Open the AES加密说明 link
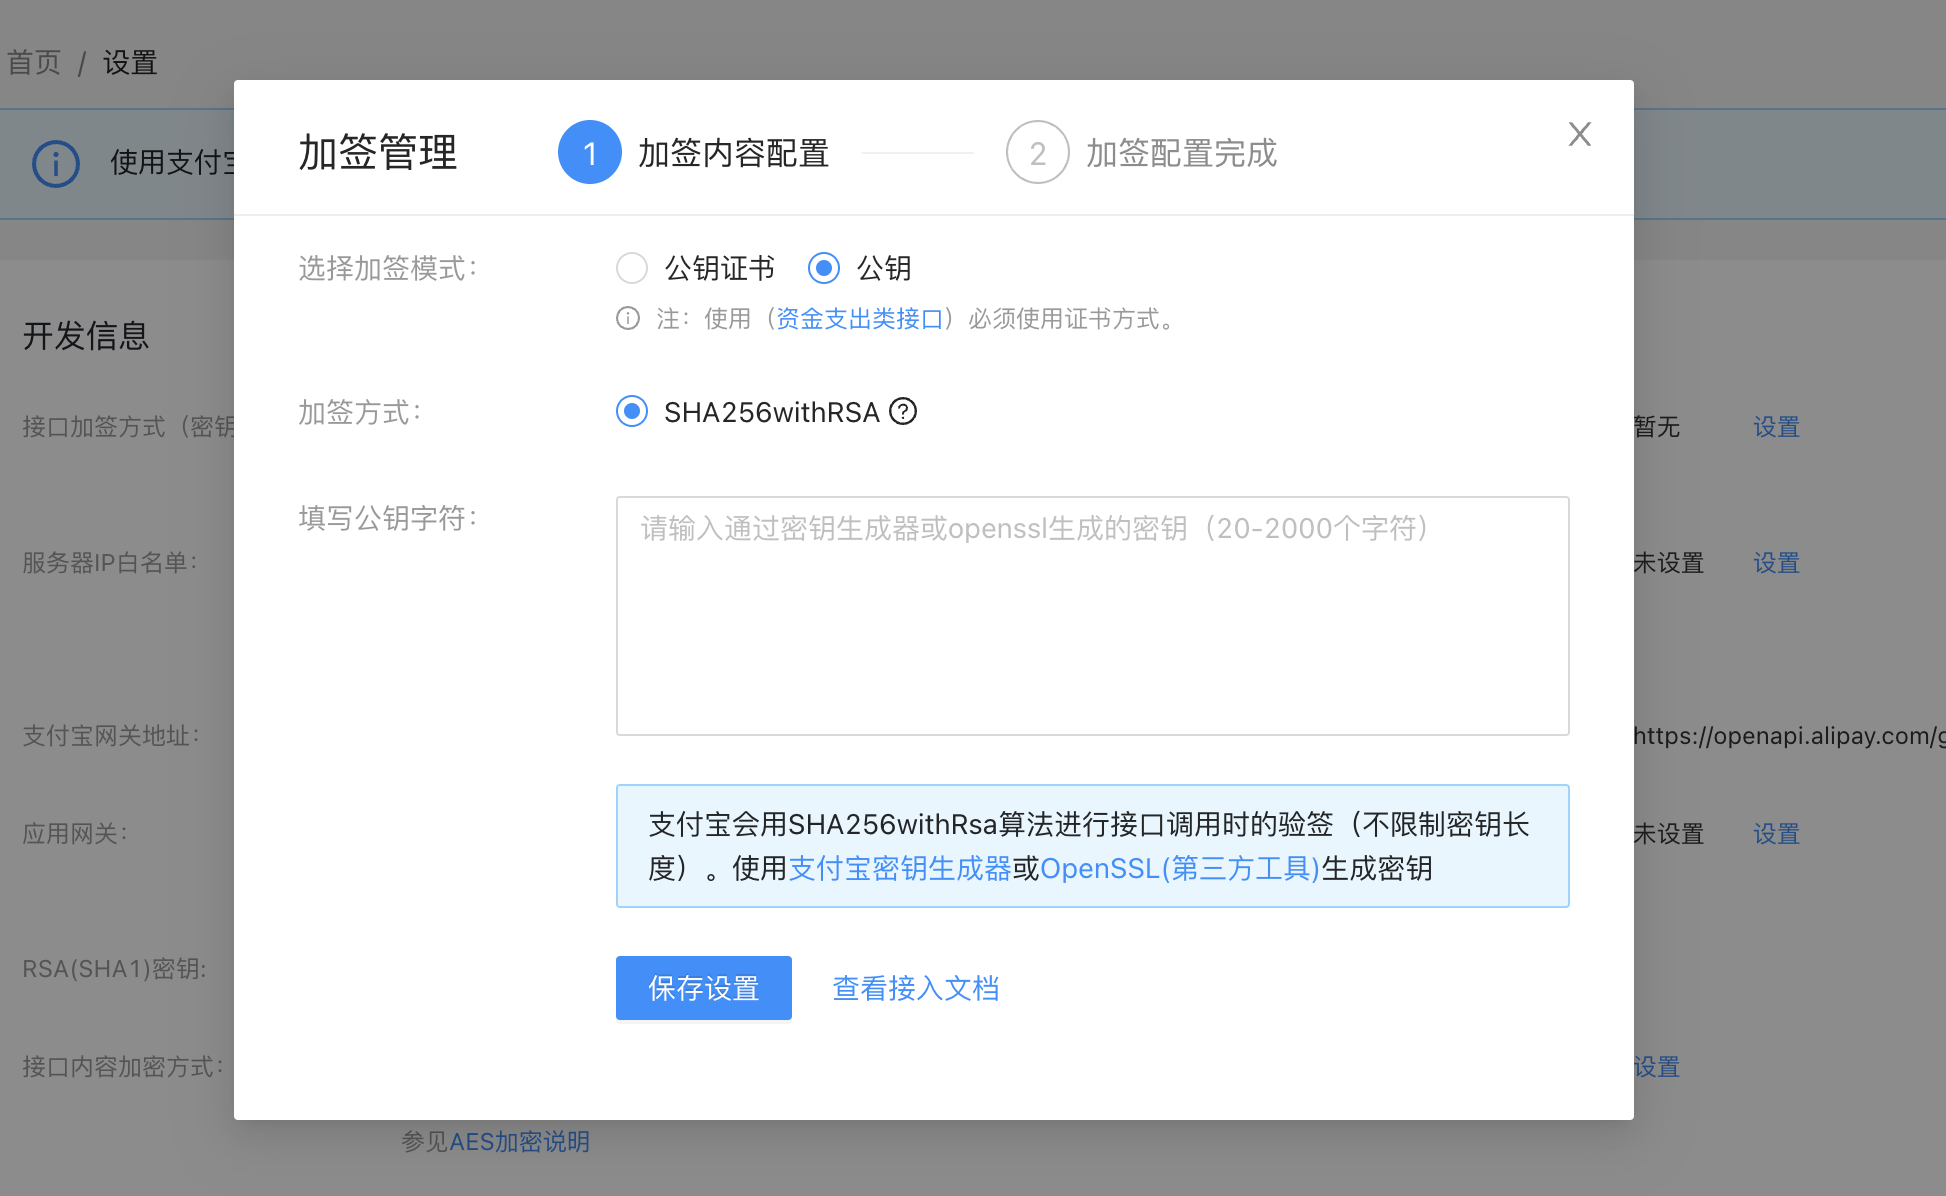The image size is (1946, 1196). click(519, 1142)
